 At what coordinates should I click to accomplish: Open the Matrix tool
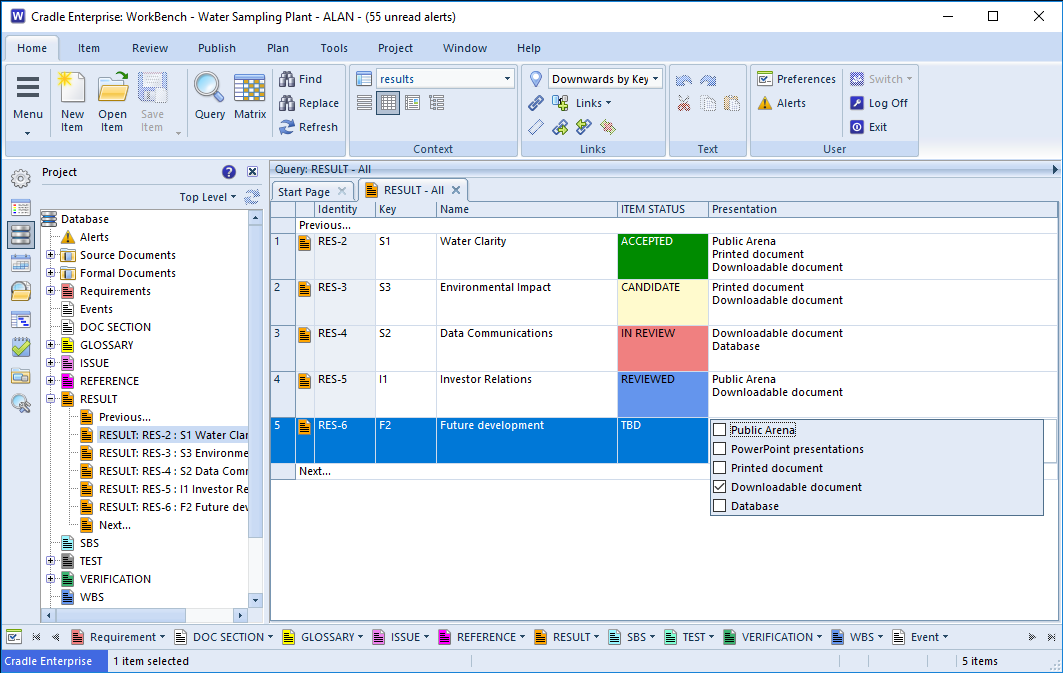click(250, 90)
